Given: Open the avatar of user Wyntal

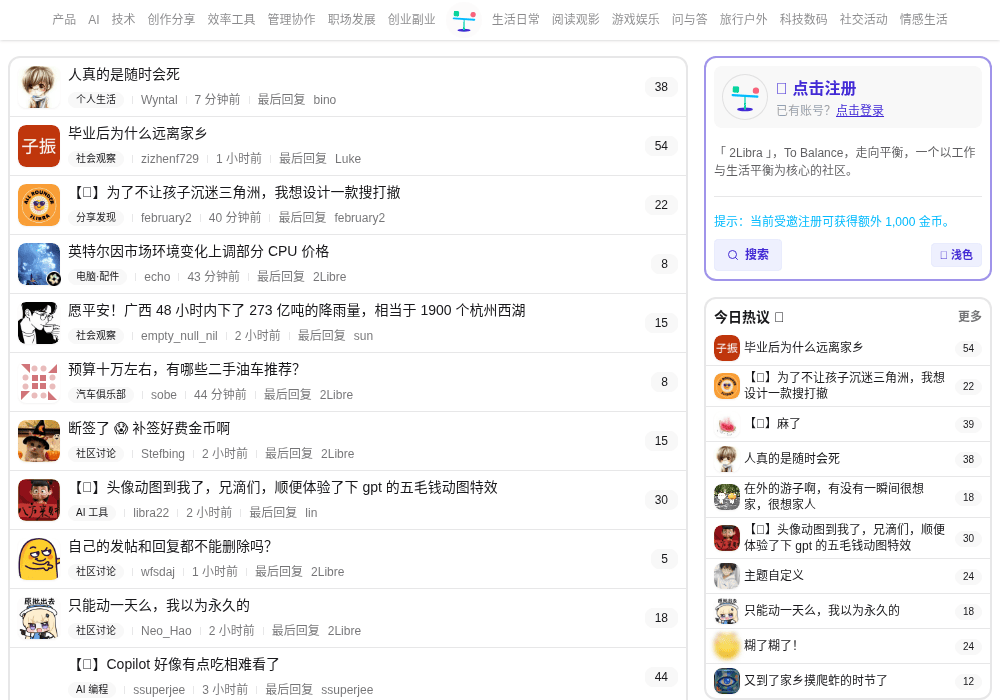Looking at the screenshot, I should (x=39, y=87).
